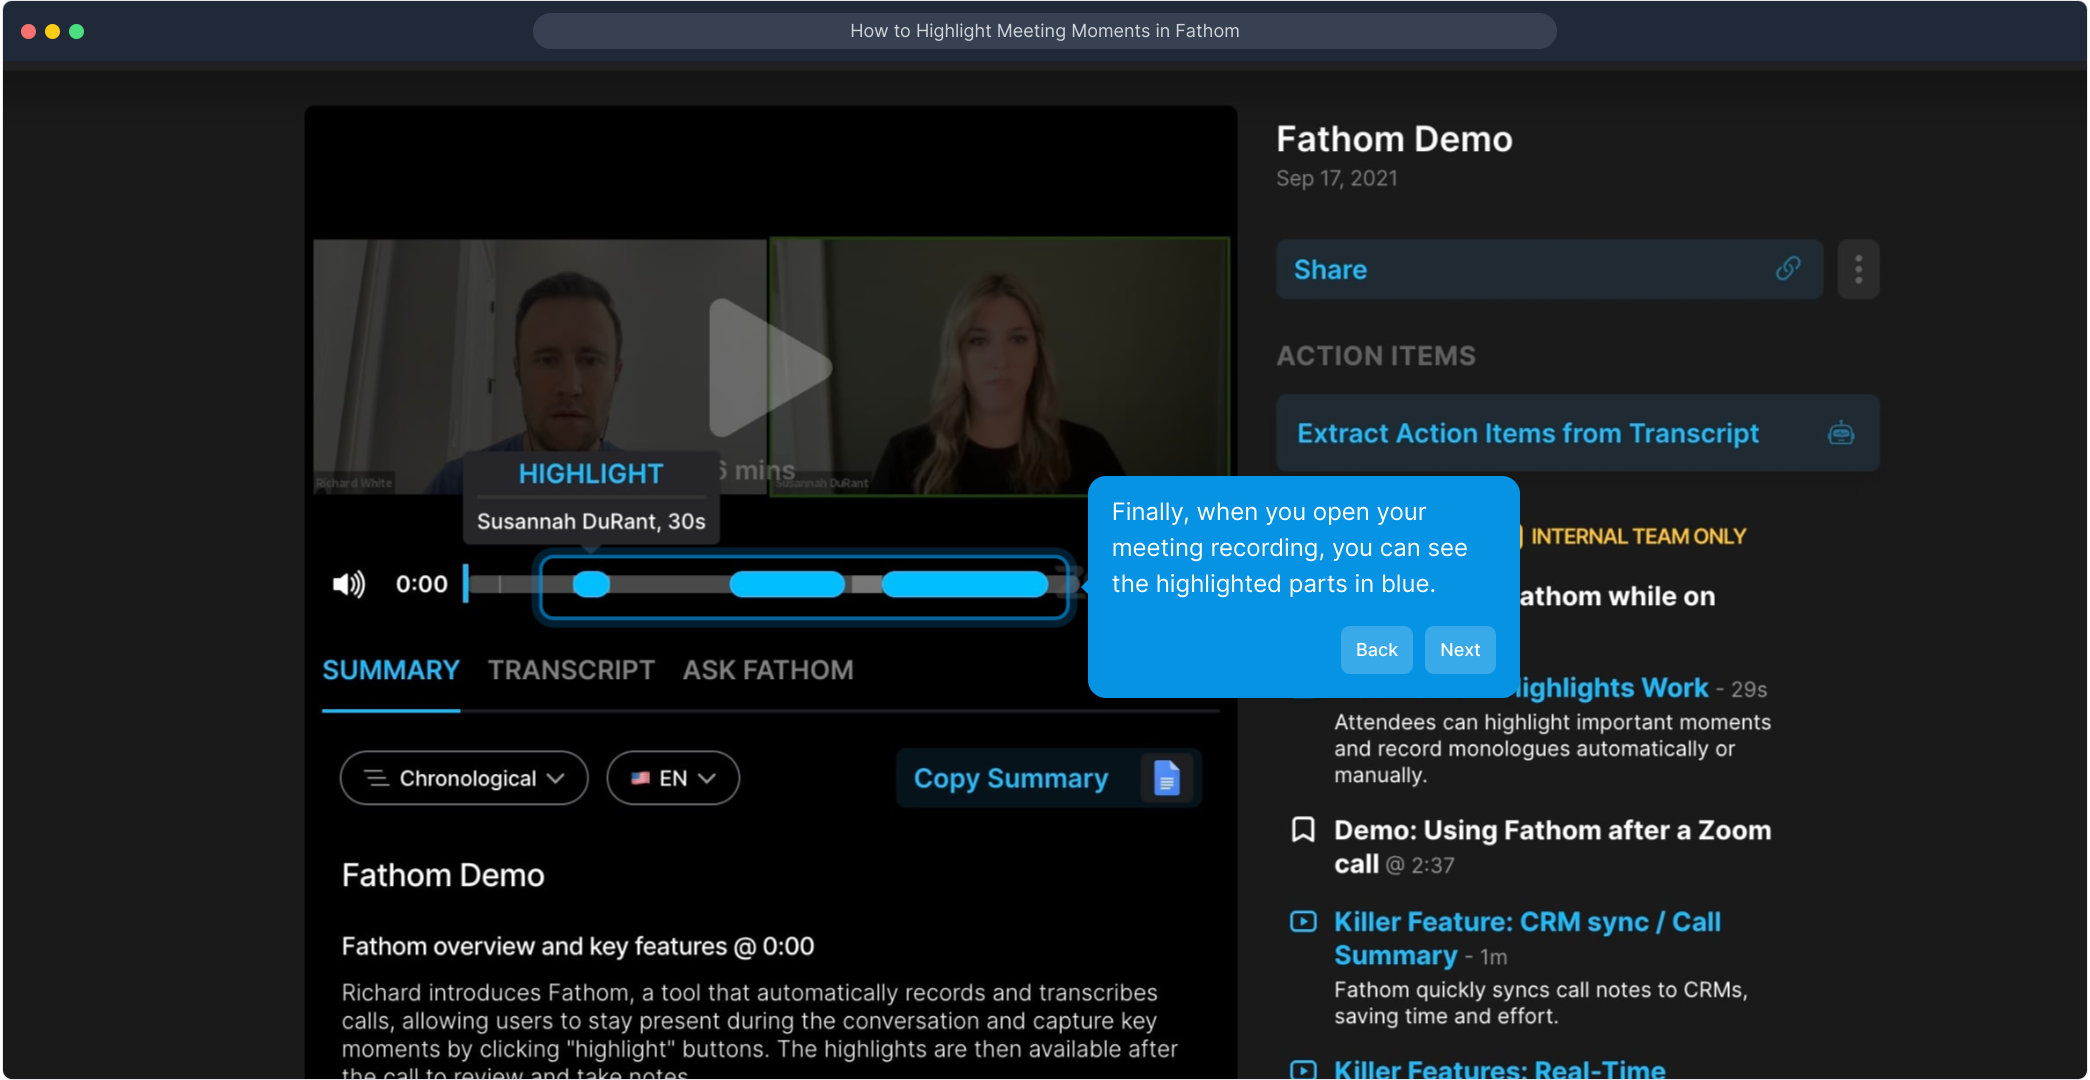Open the ASK FATHOM tab
Viewport: 2090px width, 1080px height.
768,670
